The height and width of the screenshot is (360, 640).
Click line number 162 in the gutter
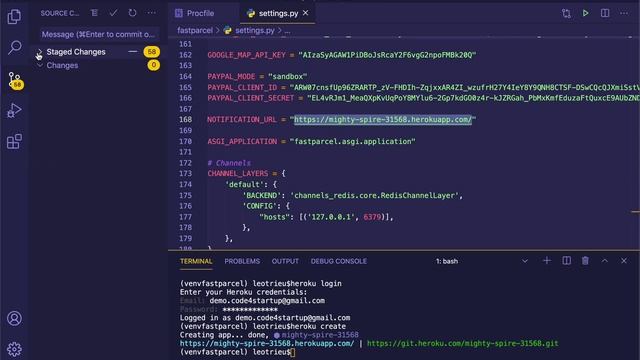[x=185, y=55]
